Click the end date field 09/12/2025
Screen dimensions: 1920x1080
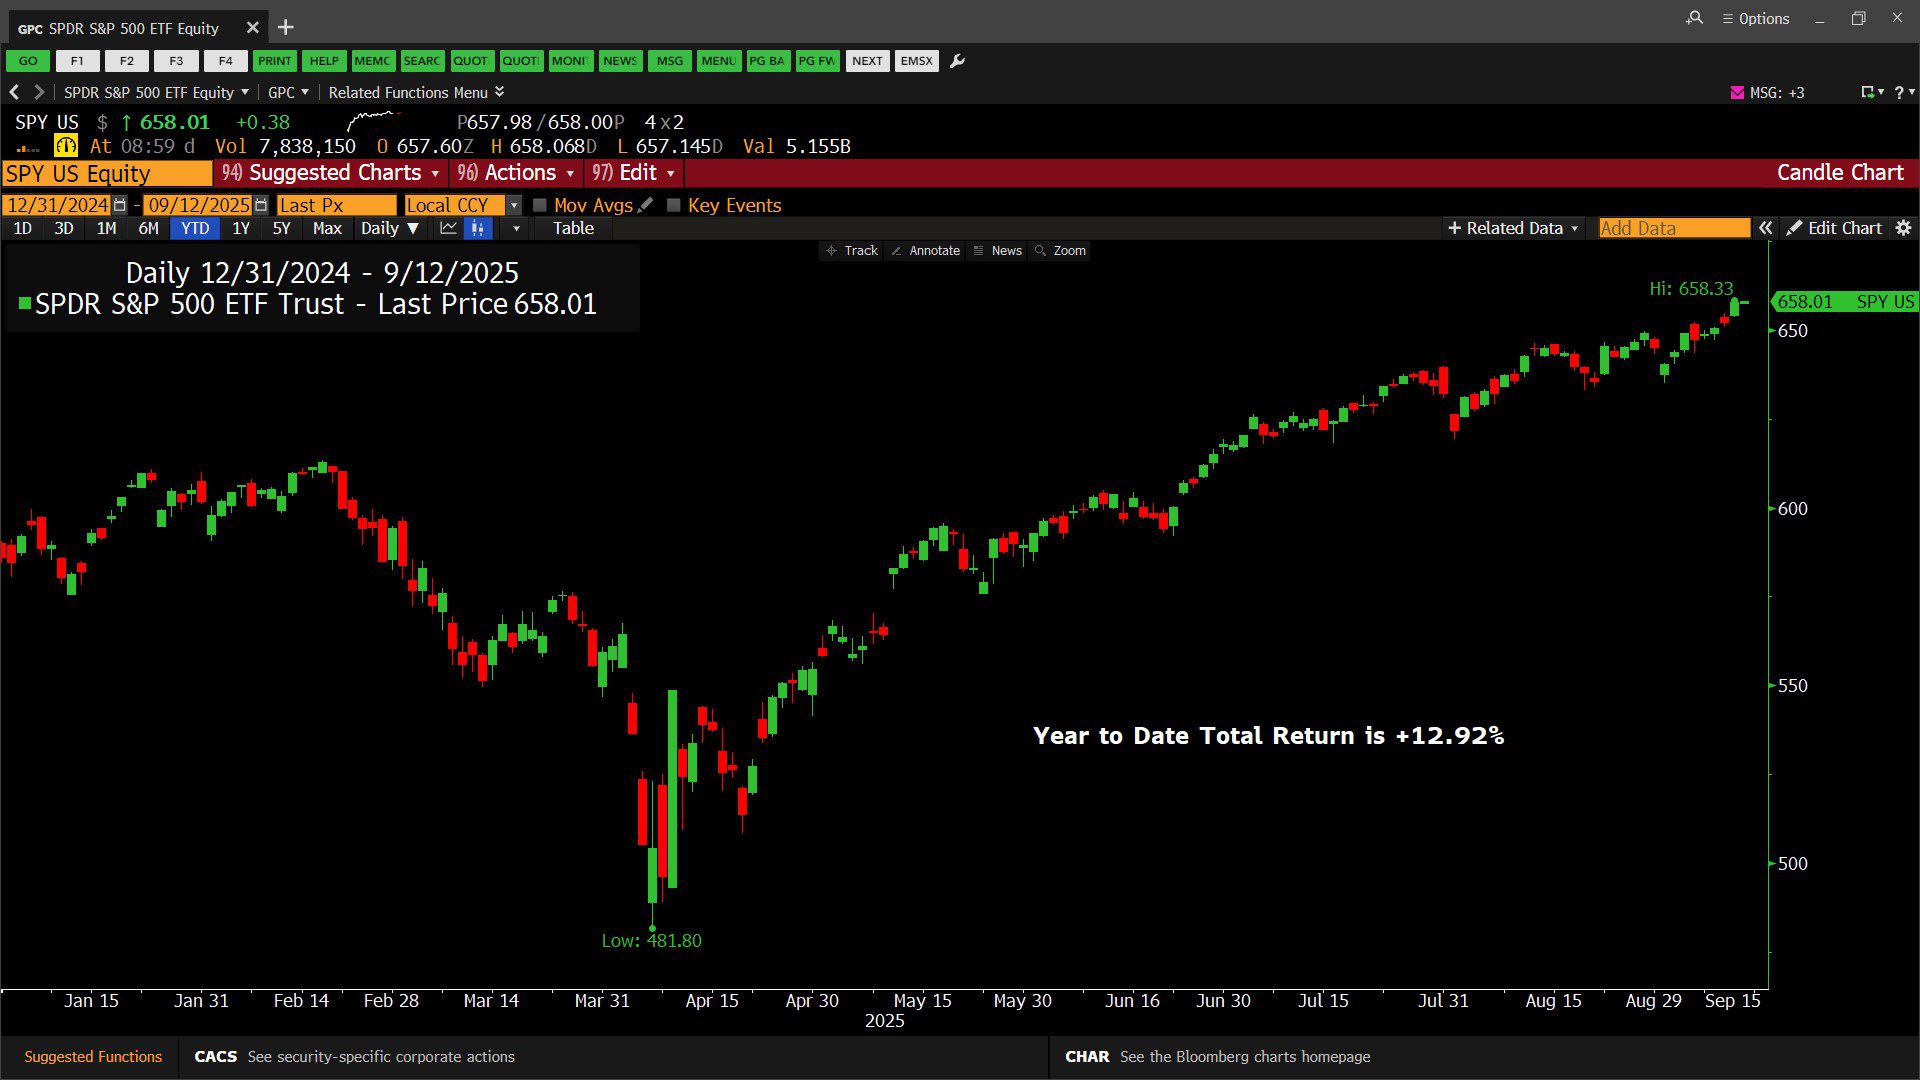click(198, 205)
